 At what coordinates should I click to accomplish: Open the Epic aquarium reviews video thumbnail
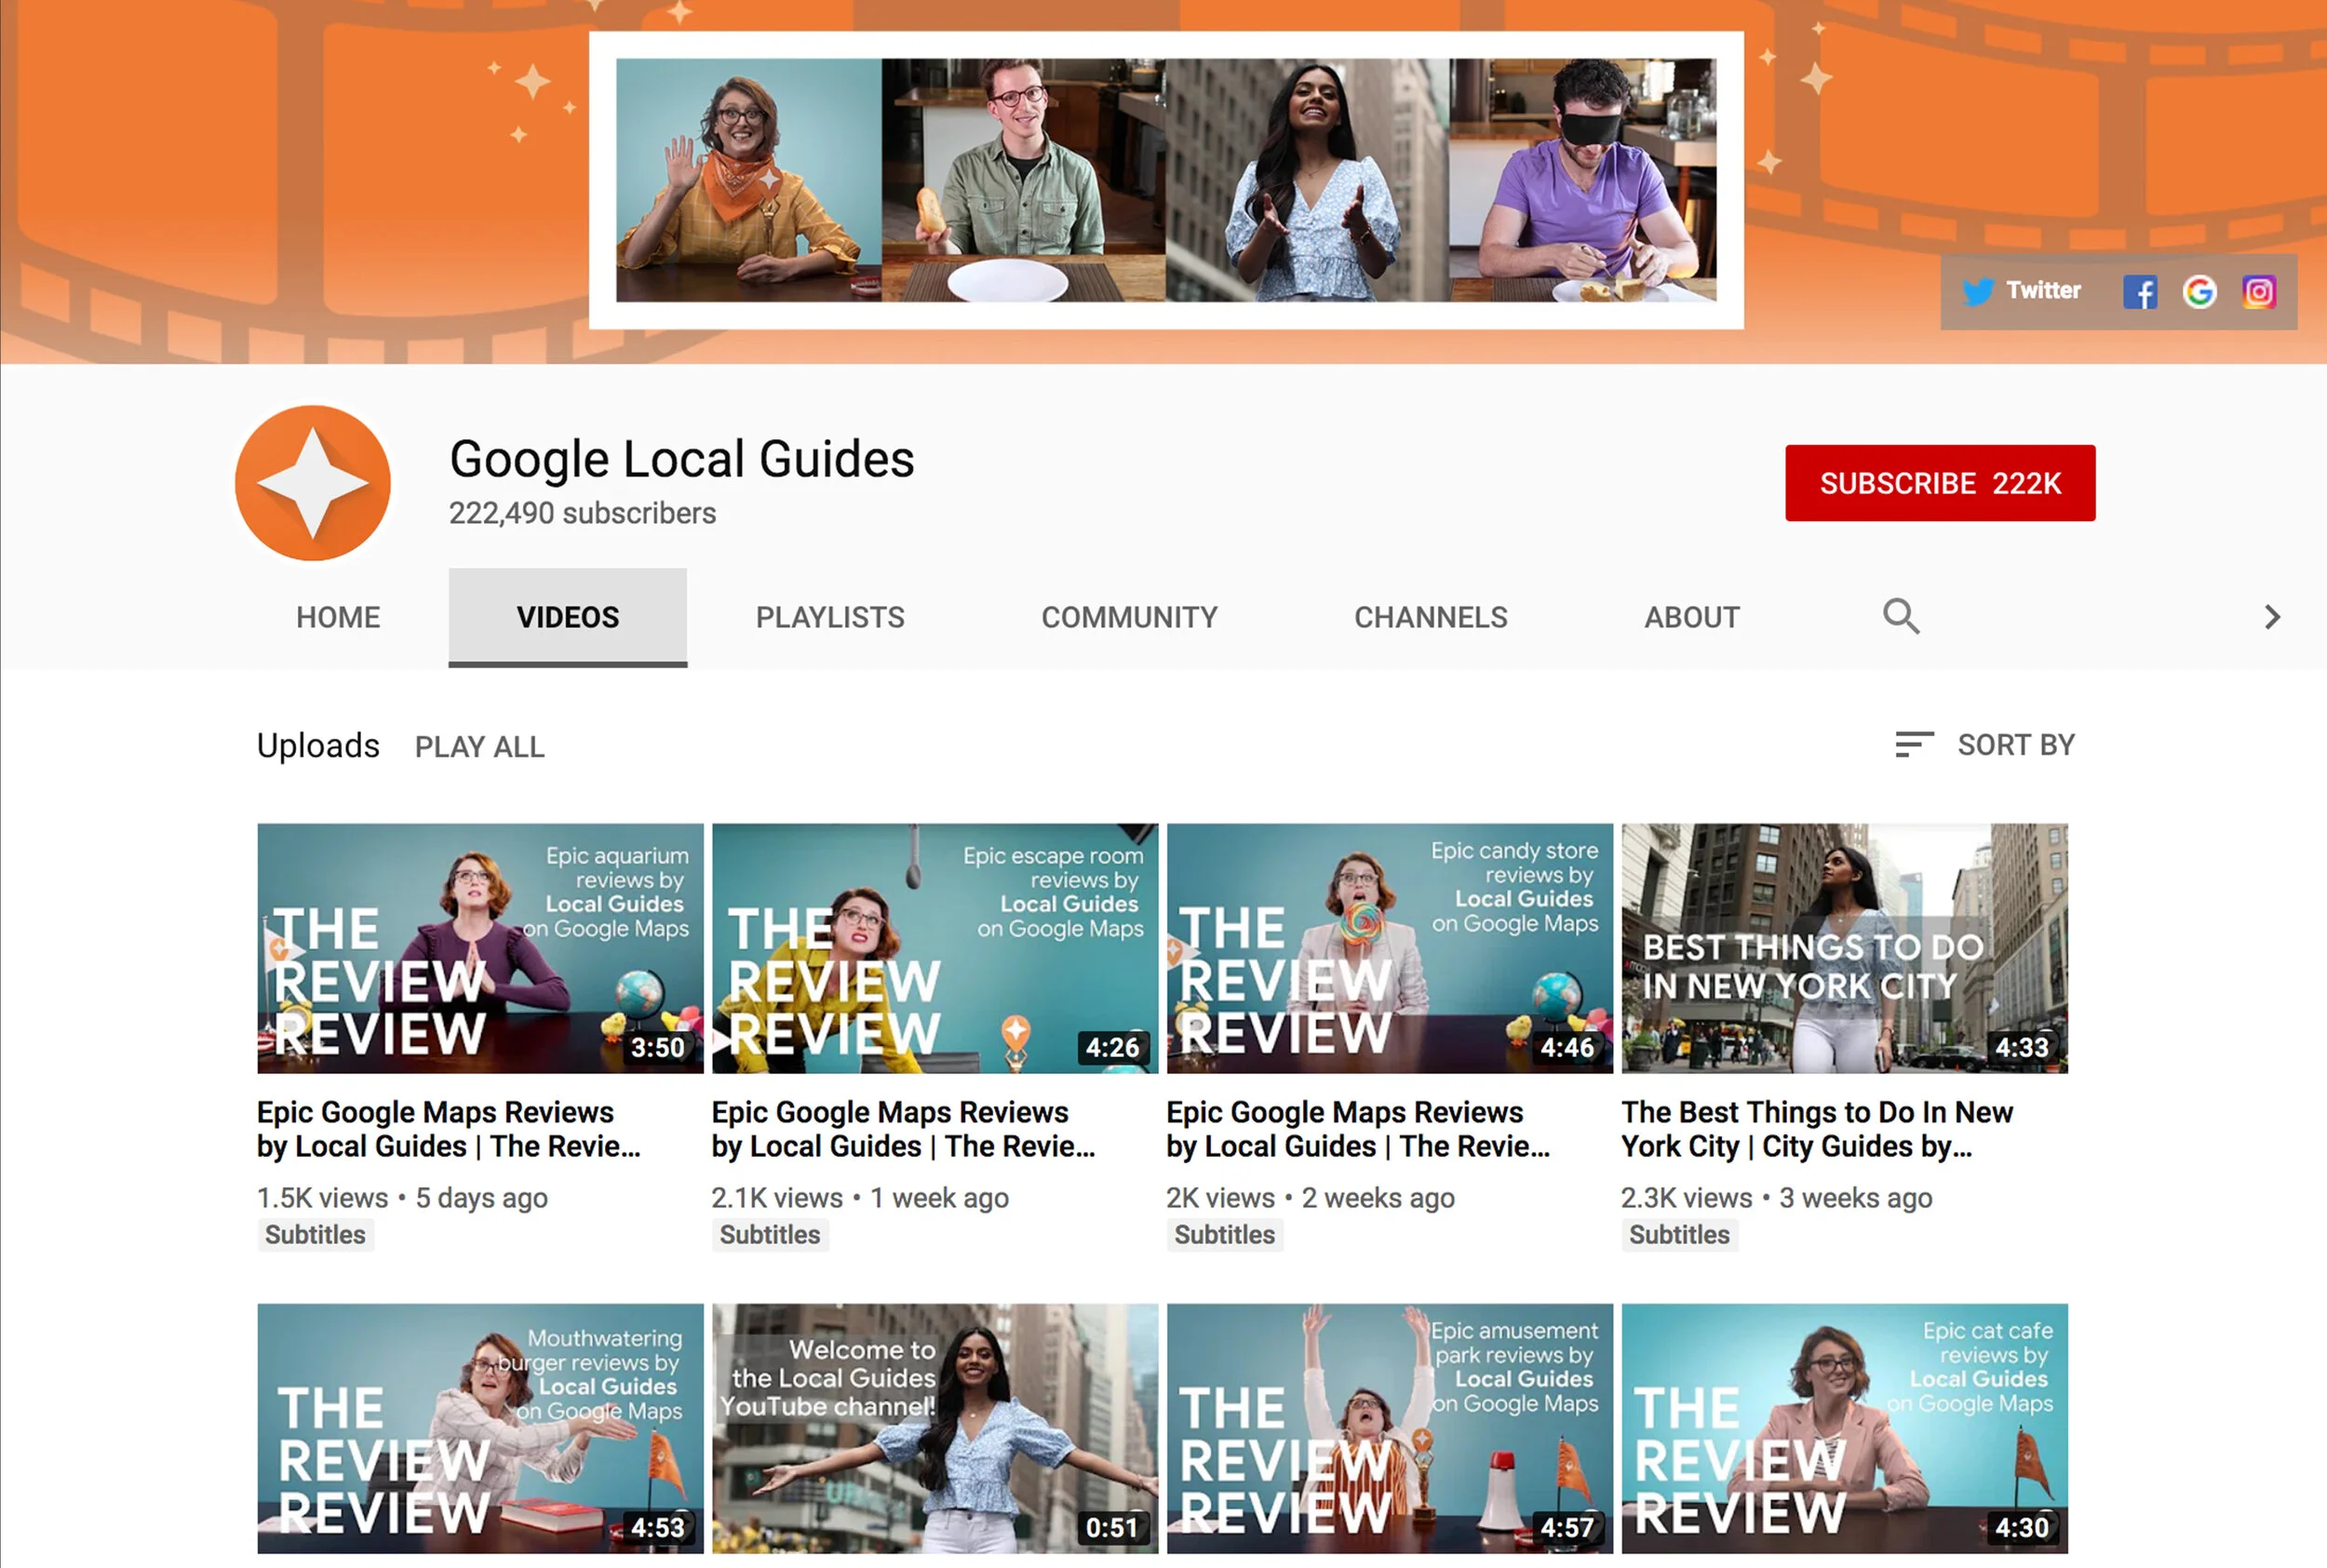tap(480, 948)
